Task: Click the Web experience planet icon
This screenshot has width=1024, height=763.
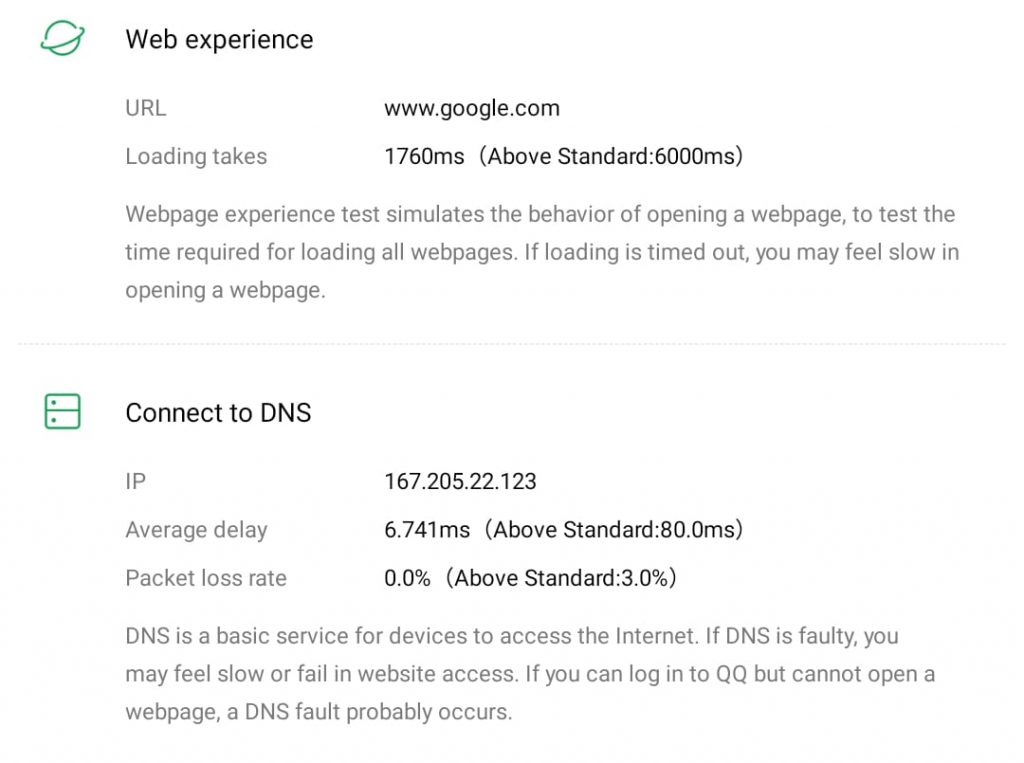Action: [x=62, y=39]
